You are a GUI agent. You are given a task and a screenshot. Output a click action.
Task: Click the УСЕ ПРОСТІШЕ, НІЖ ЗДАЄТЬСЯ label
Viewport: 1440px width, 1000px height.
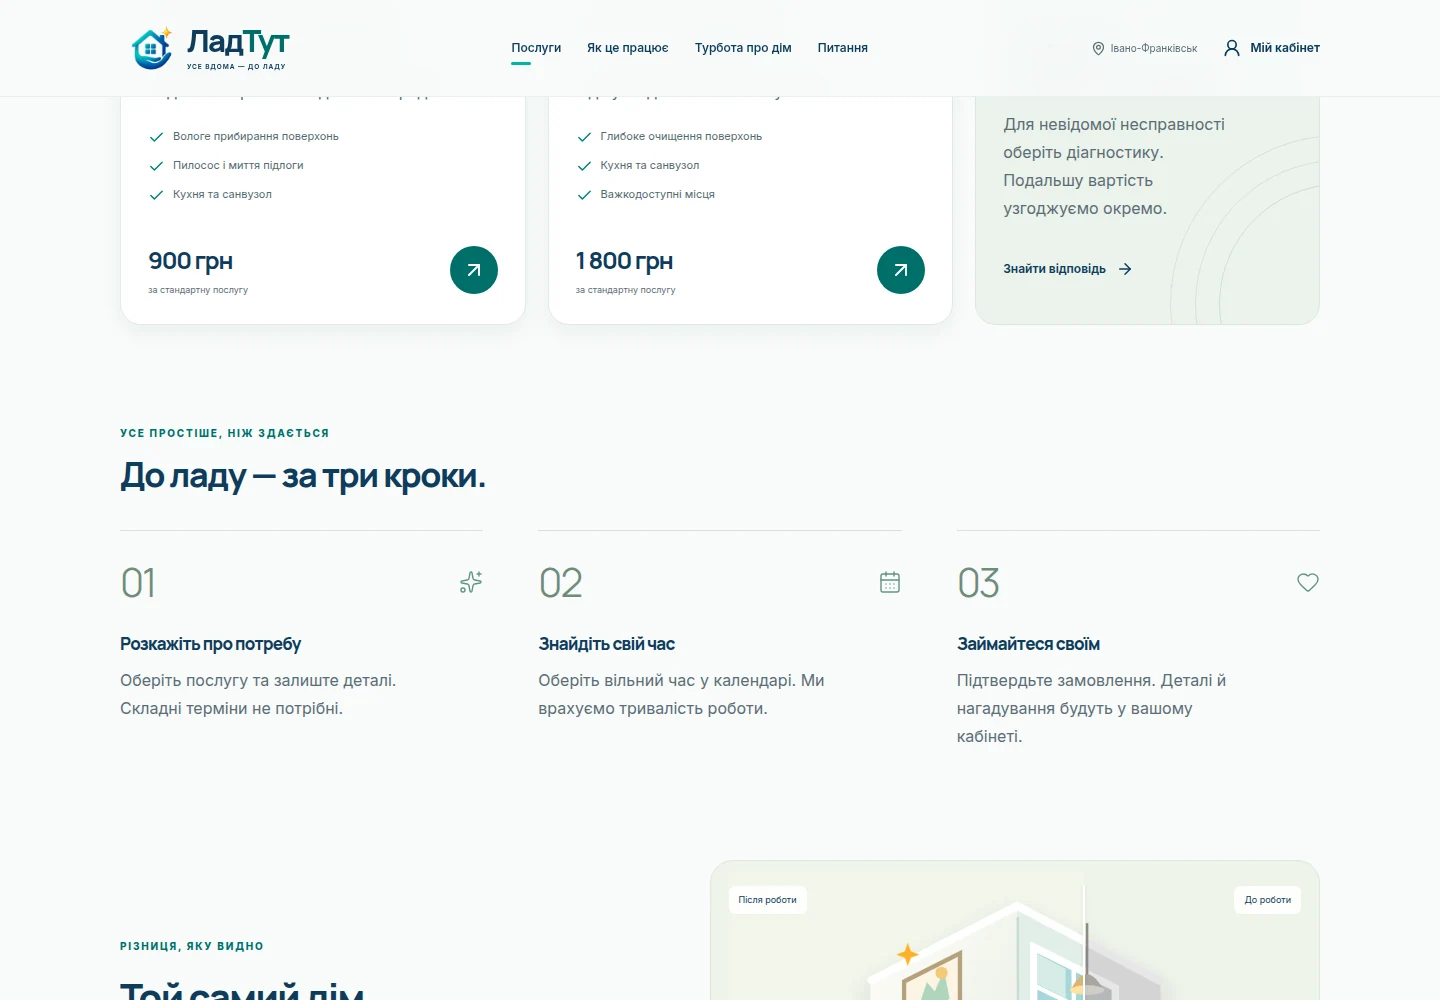point(225,433)
